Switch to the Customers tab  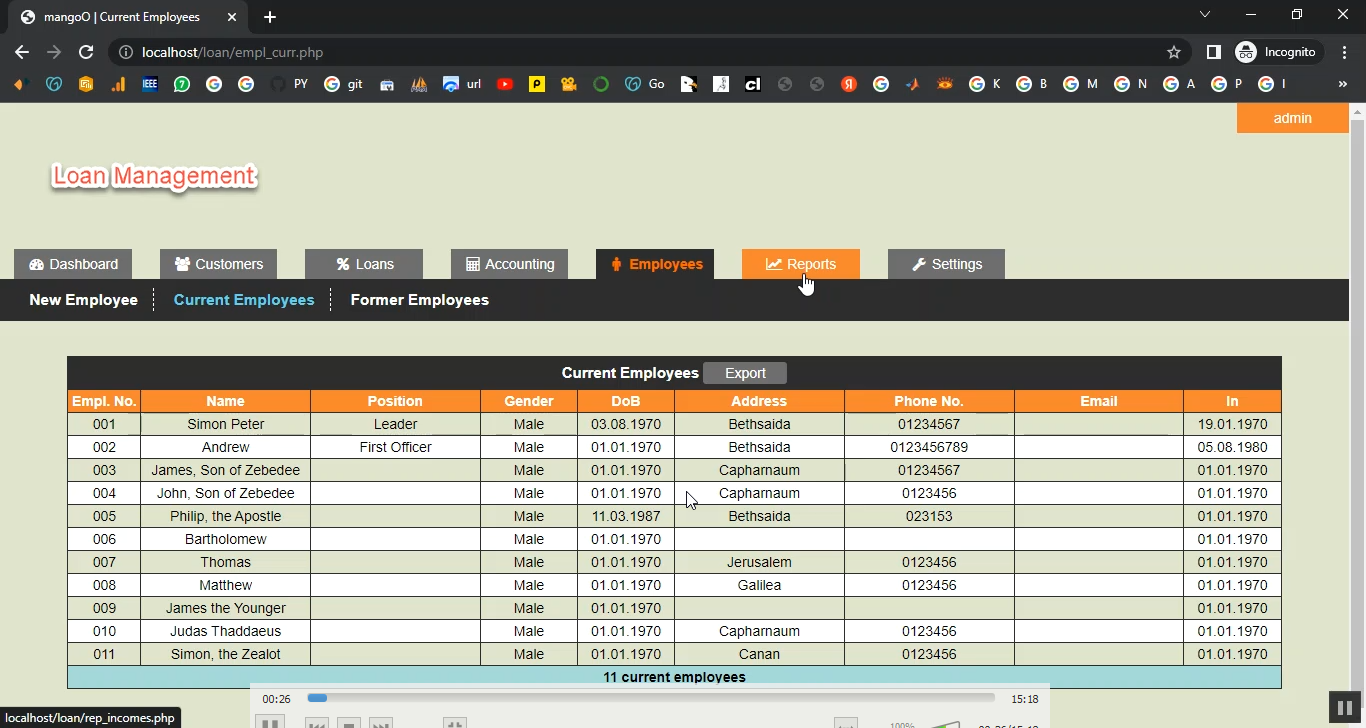pos(218,264)
